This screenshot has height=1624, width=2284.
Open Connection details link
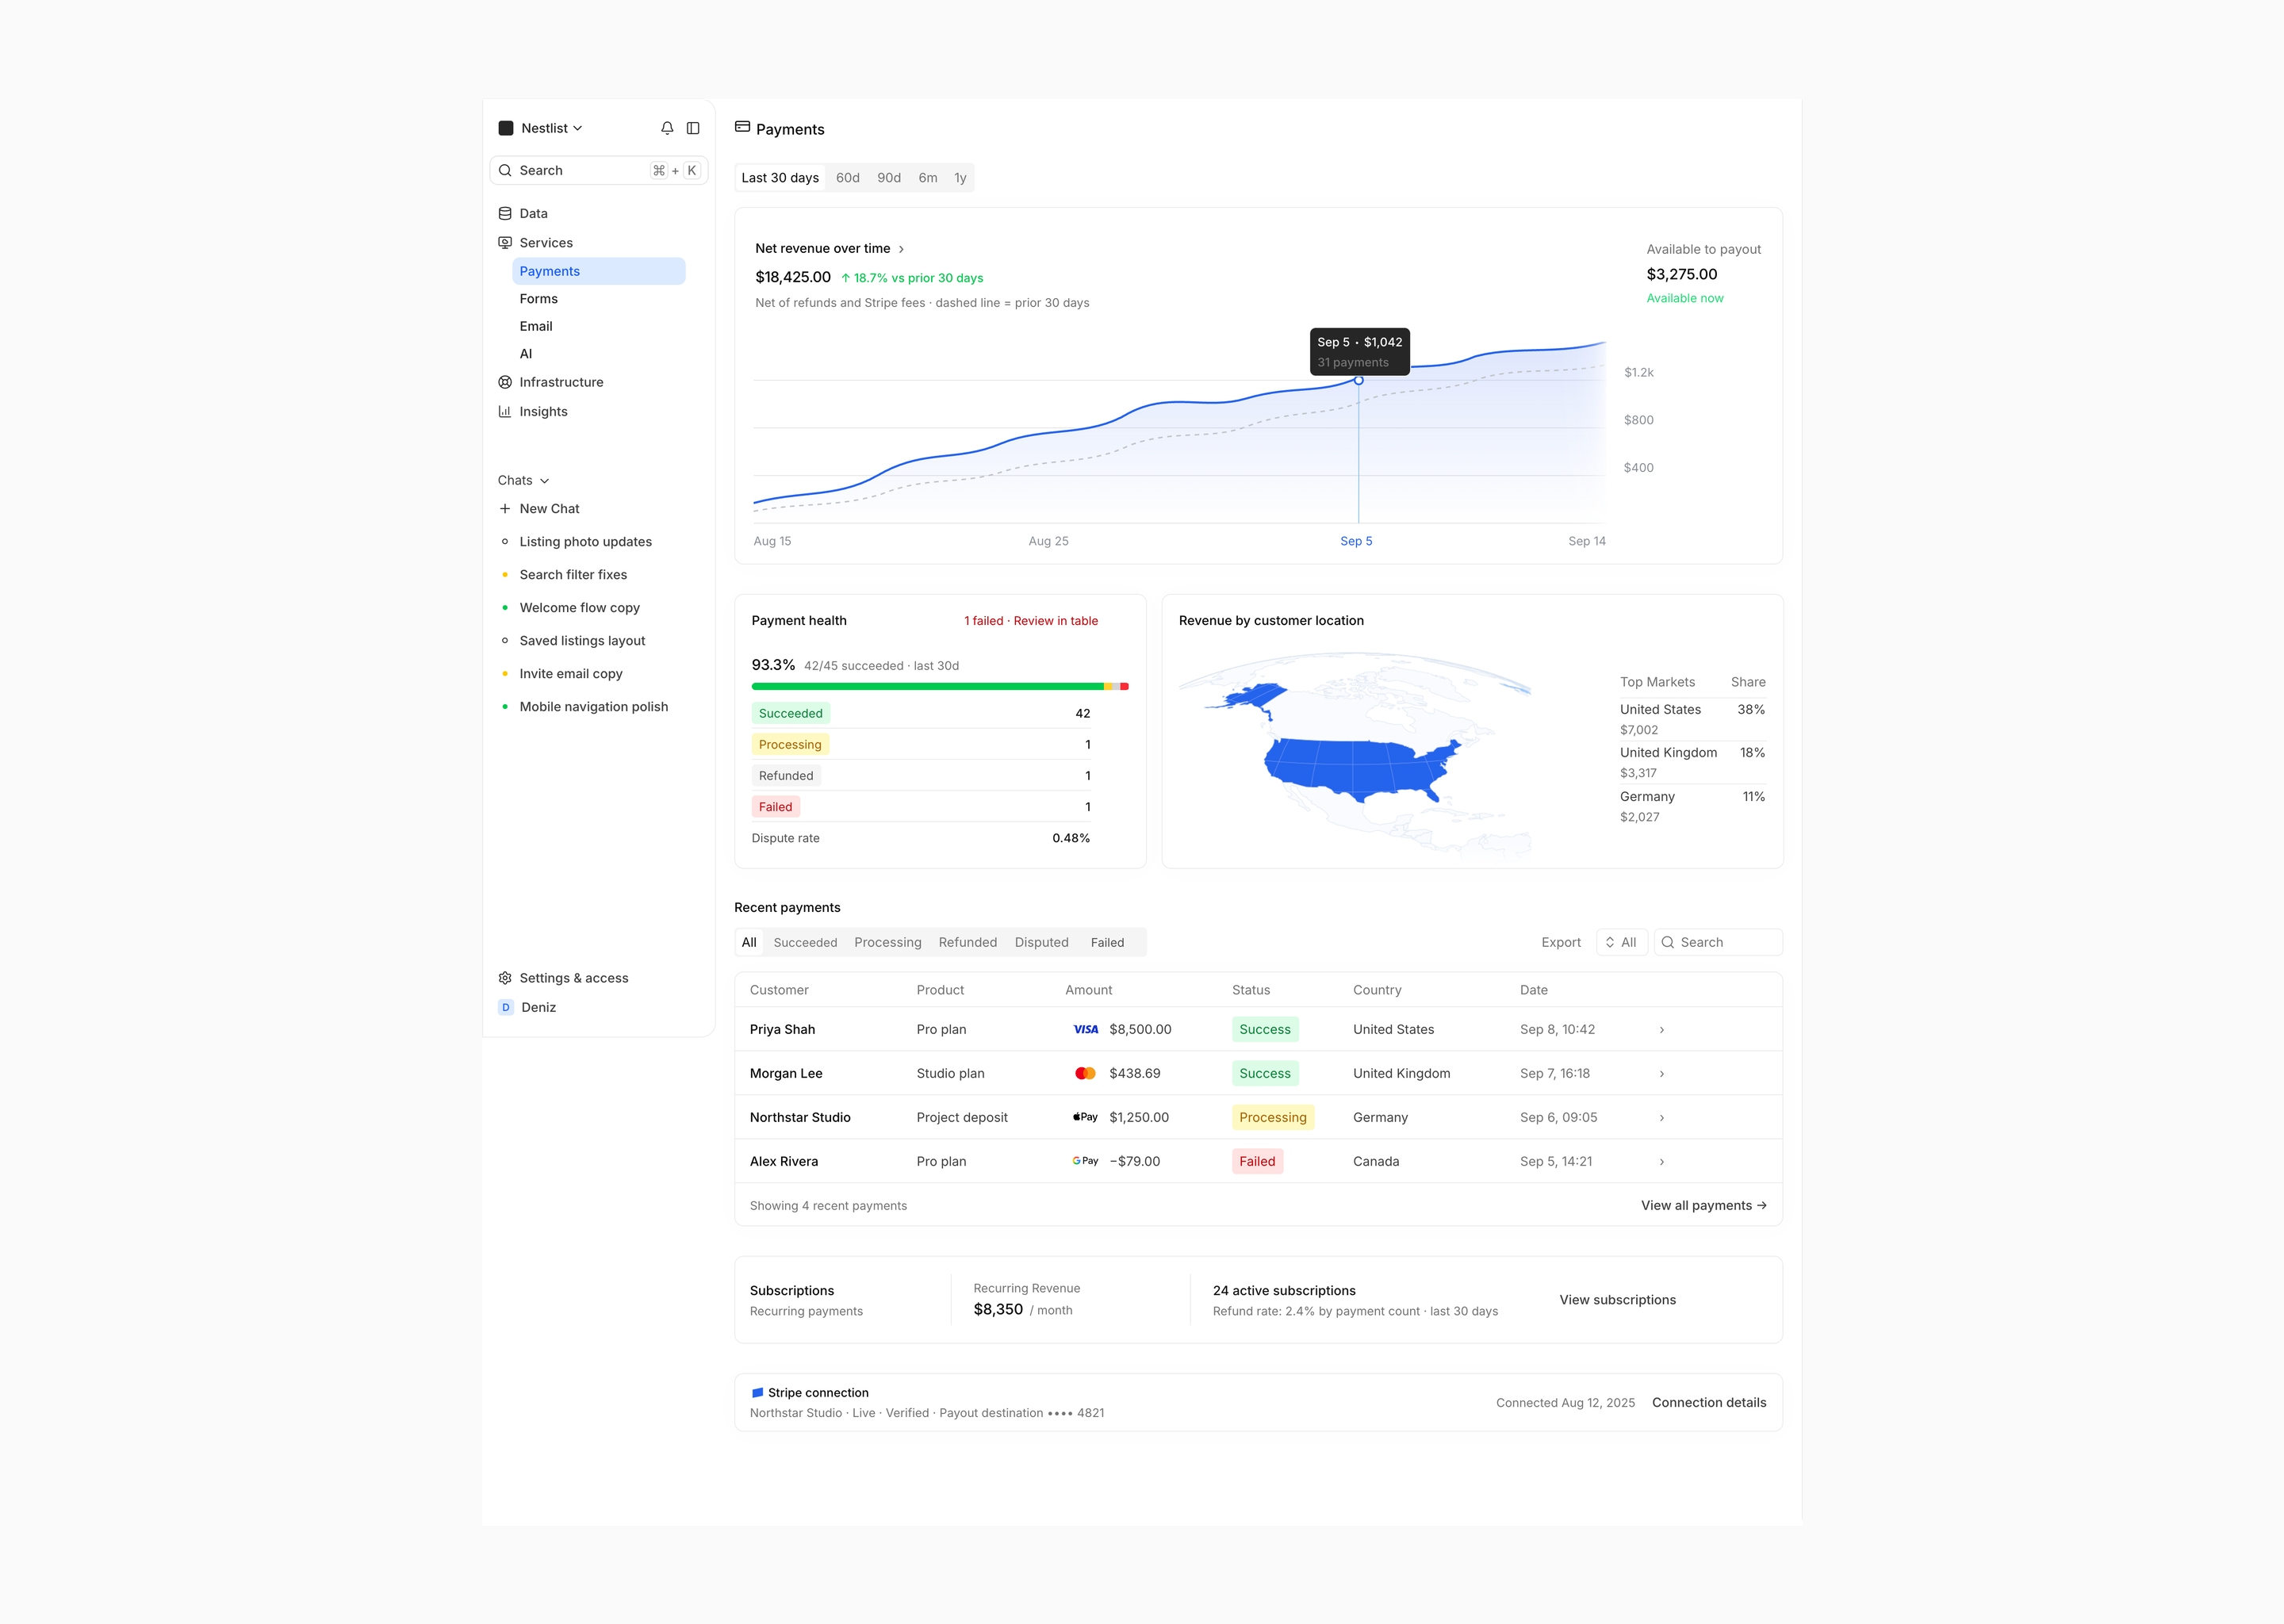tap(1709, 1402)
